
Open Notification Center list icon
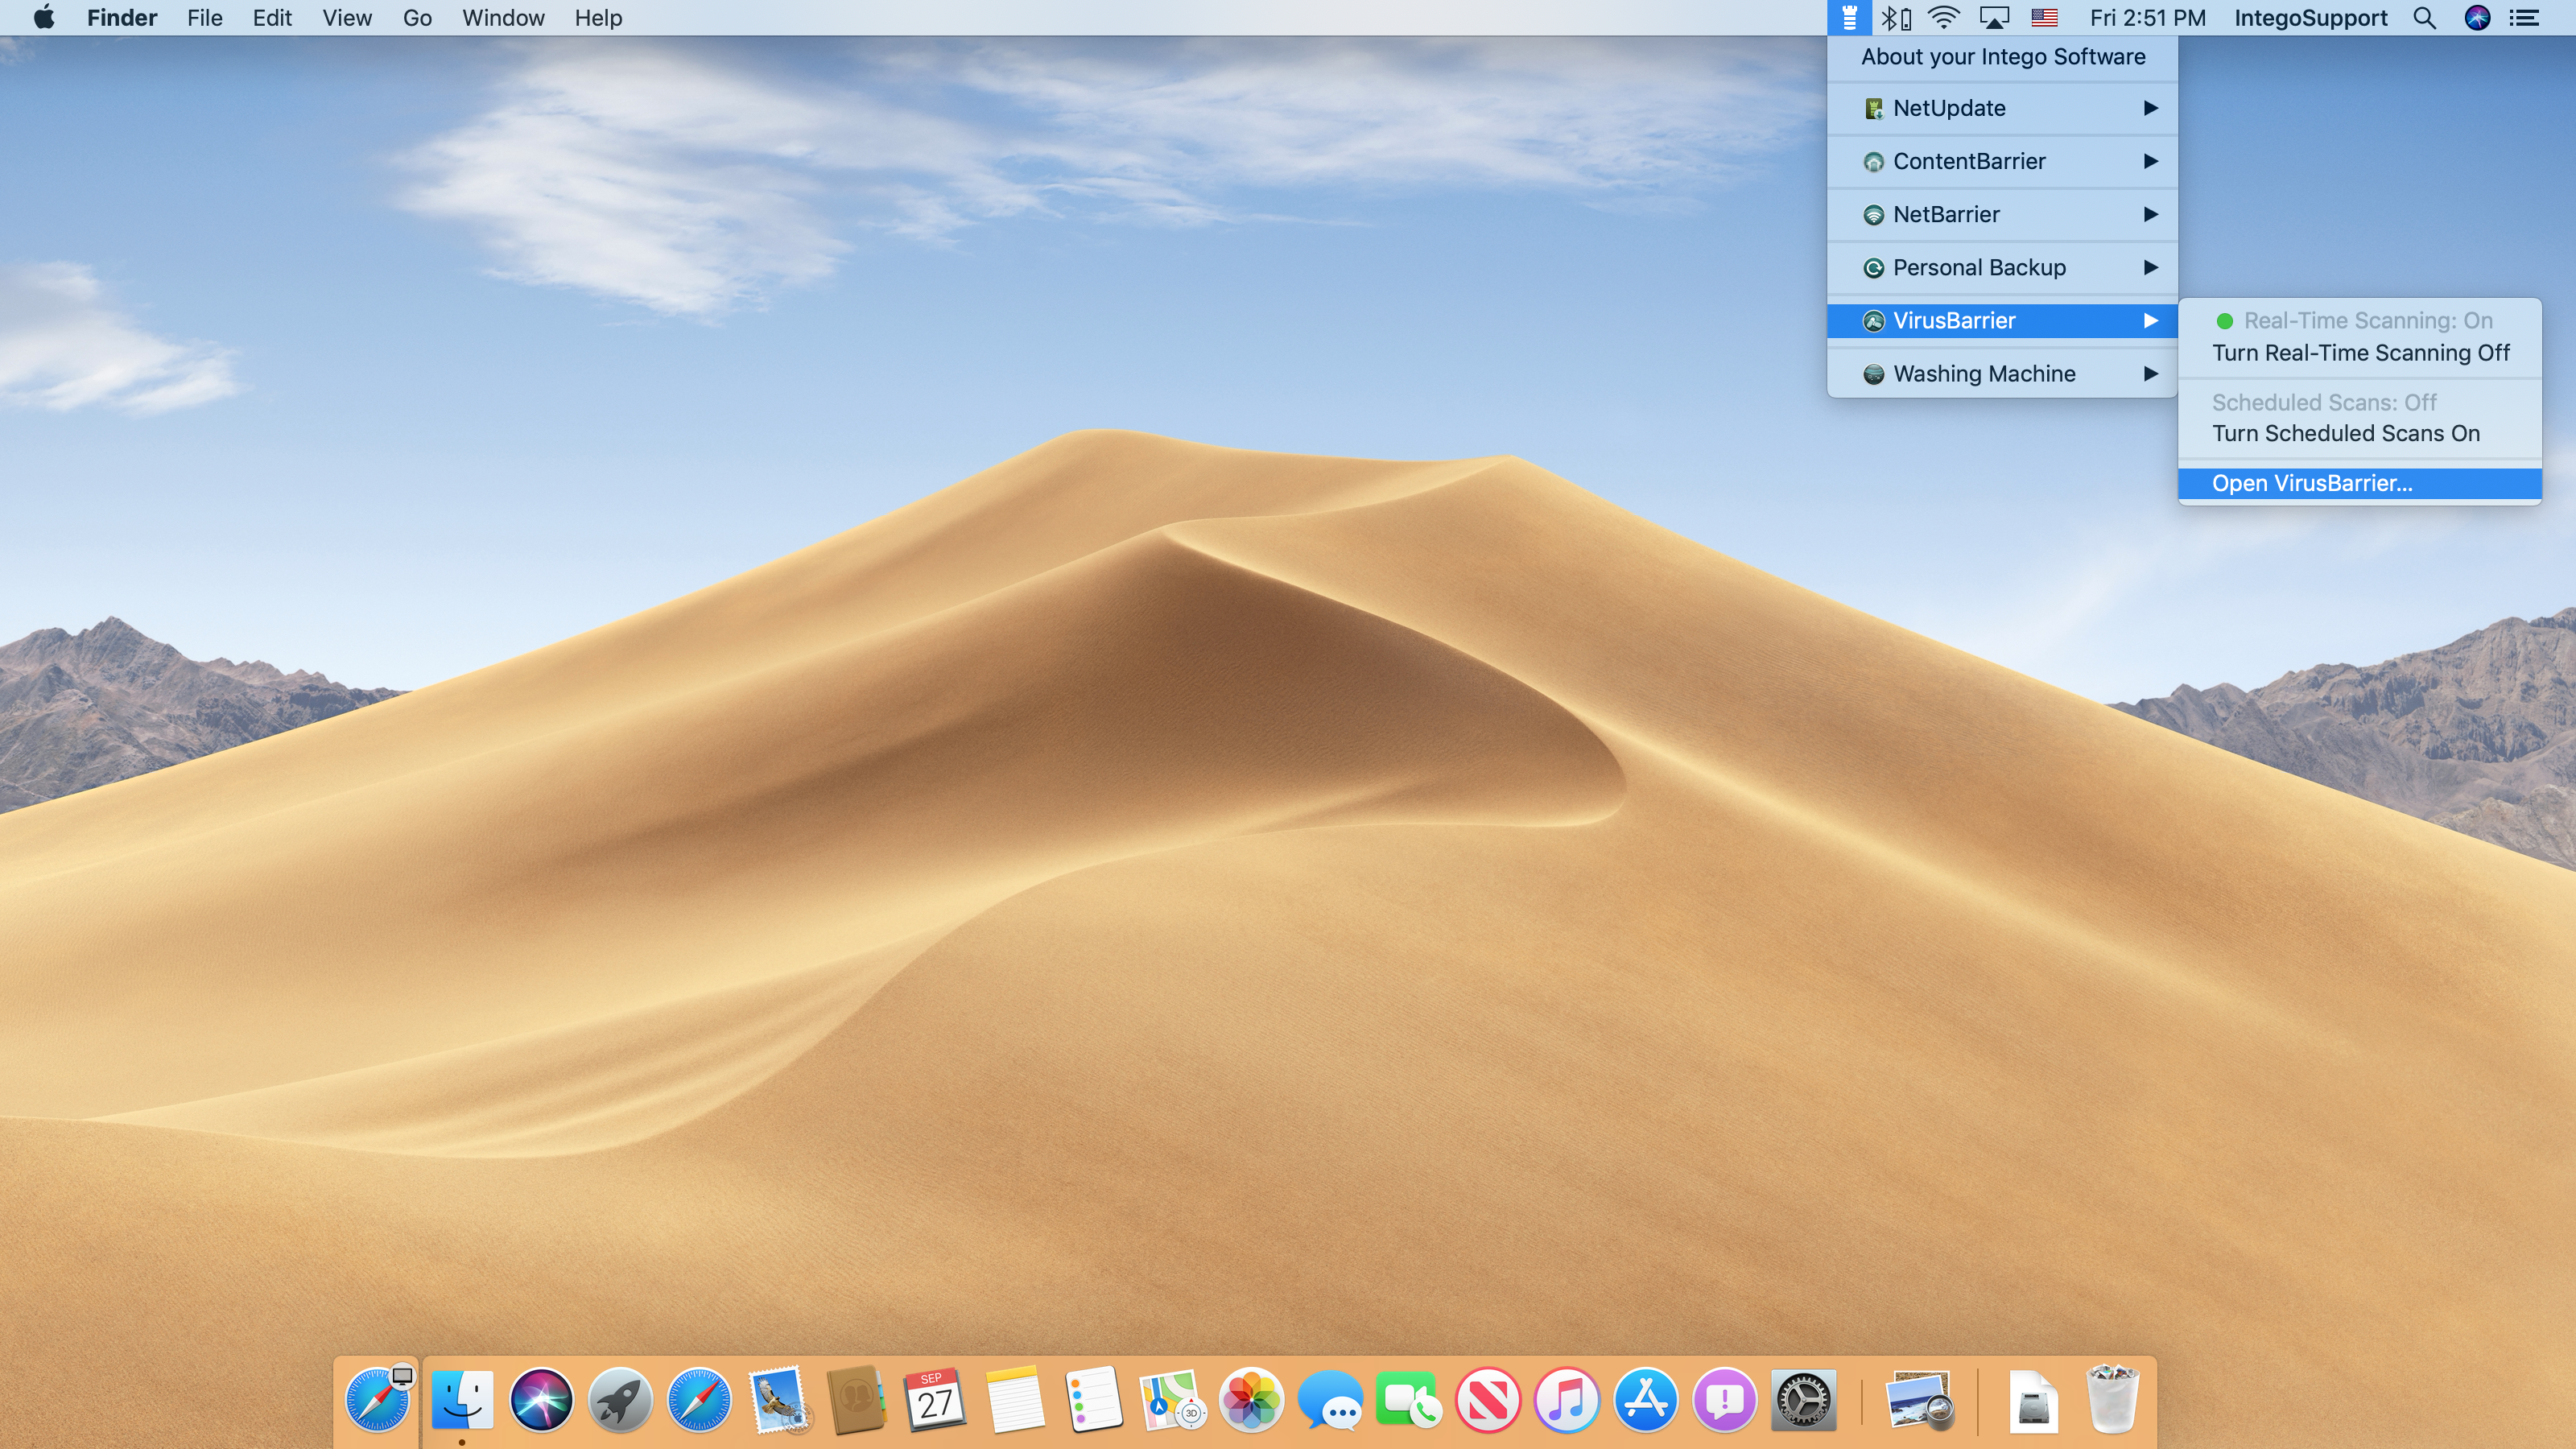[x=2525, y=18]
